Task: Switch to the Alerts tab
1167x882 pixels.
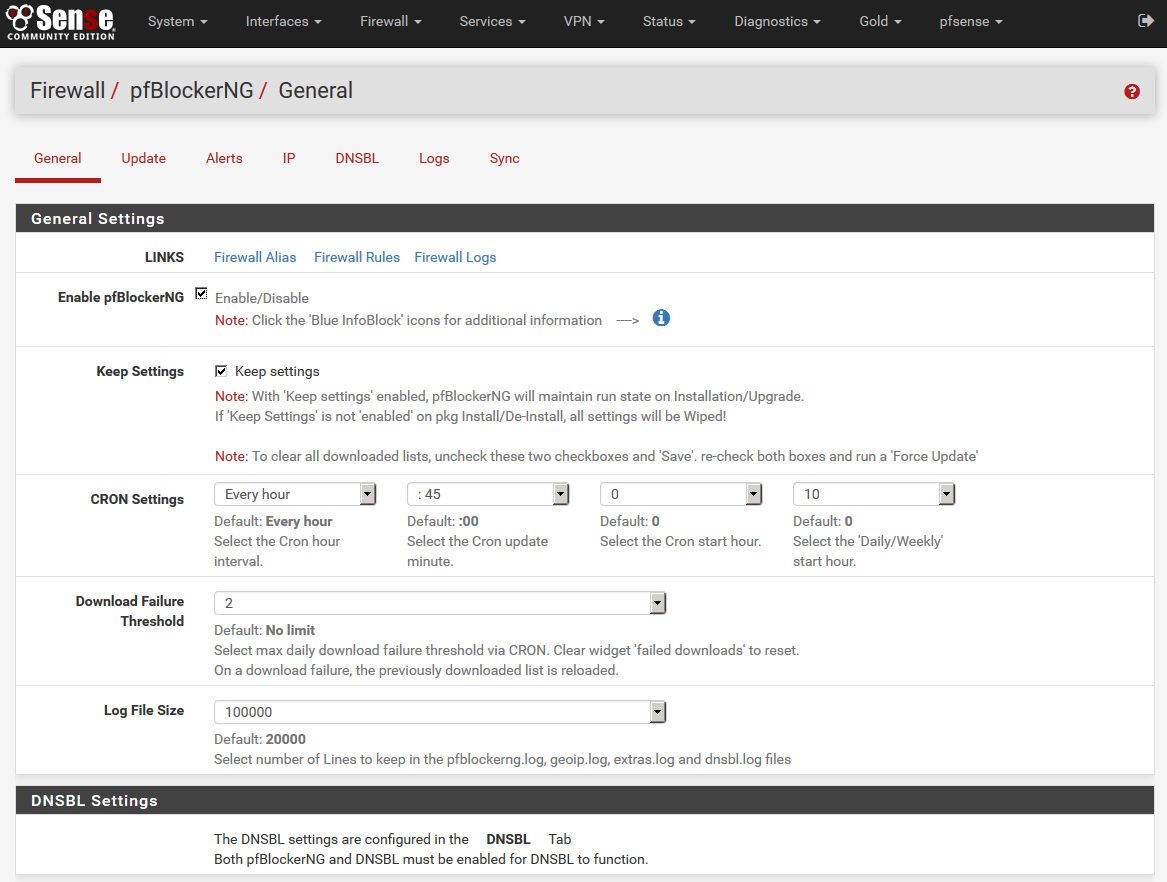Action: pyautogui.click(x=224, y=159)
